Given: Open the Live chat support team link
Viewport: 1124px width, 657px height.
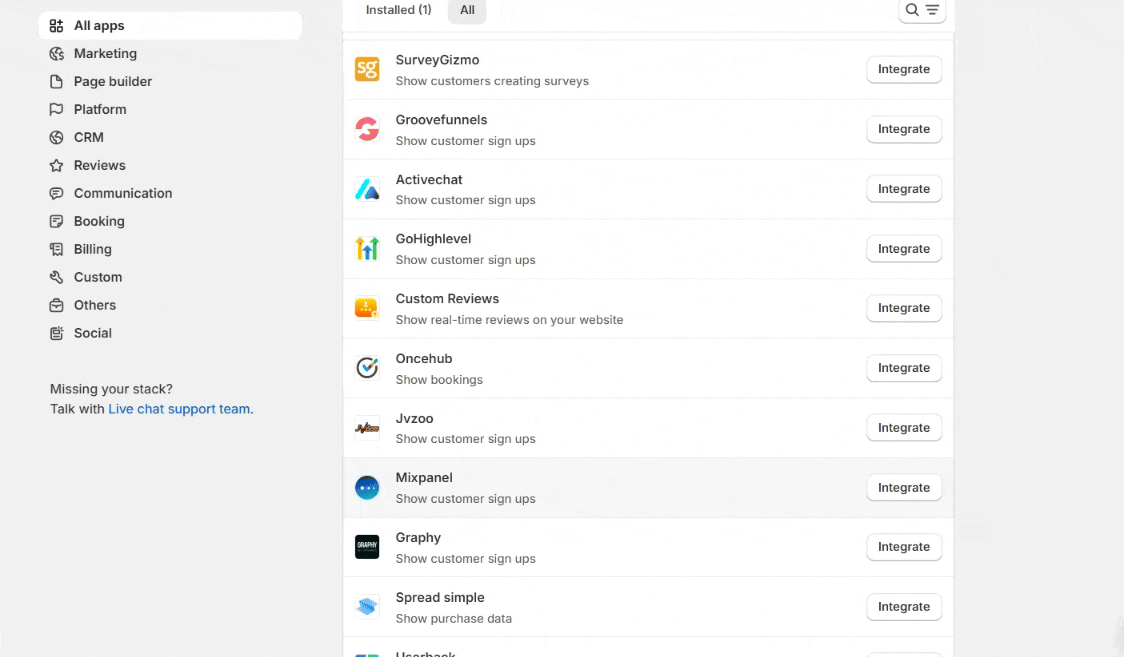Looking at the screenshot, I should (x=179, y=409).
